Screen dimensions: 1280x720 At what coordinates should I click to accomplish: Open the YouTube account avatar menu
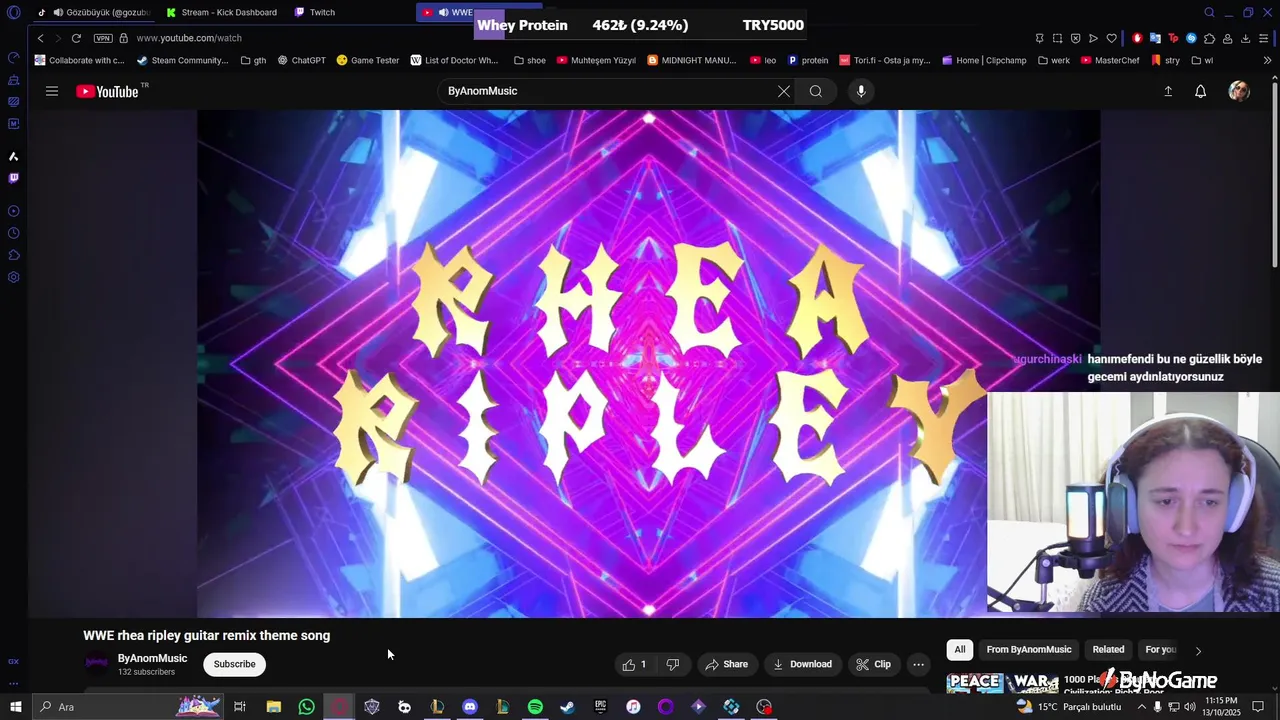[1239, 91]
